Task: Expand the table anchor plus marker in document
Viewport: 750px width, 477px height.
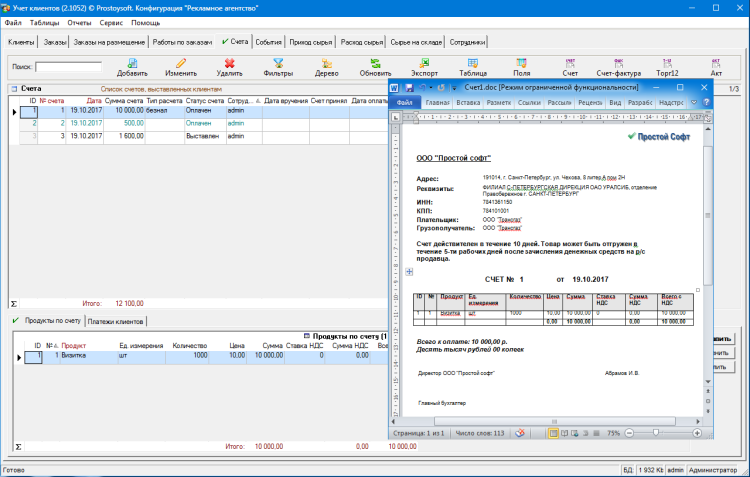Action: (x=407, y=271)
